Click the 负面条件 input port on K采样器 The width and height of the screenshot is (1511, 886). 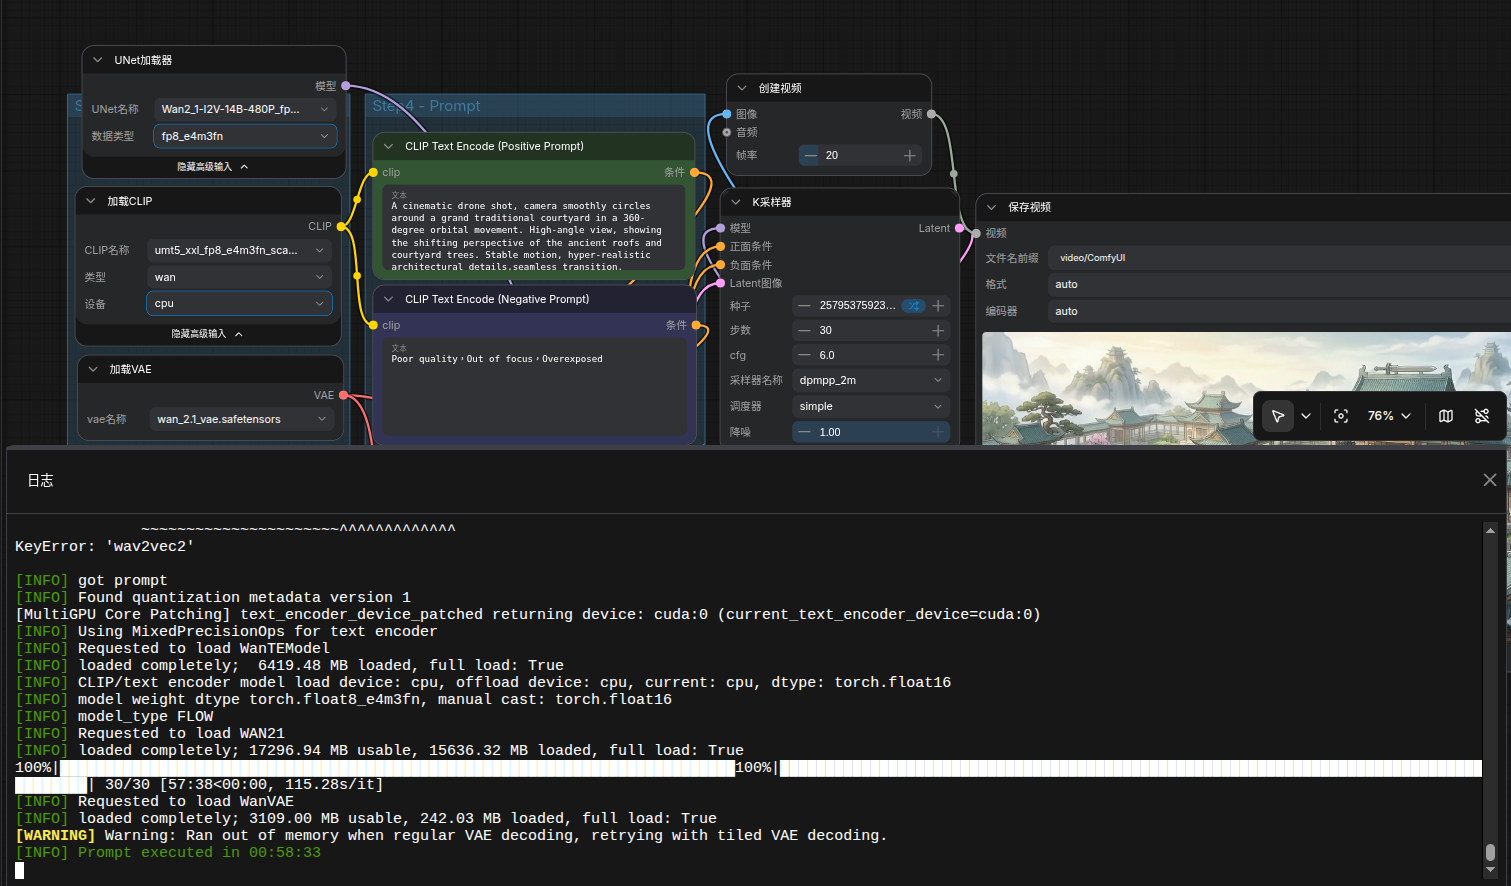coord(720,265)
